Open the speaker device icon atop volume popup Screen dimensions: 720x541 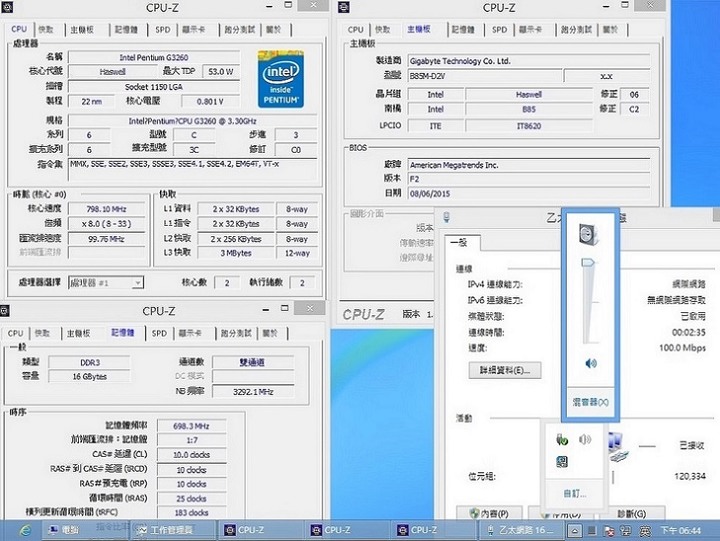pos(589,234)
